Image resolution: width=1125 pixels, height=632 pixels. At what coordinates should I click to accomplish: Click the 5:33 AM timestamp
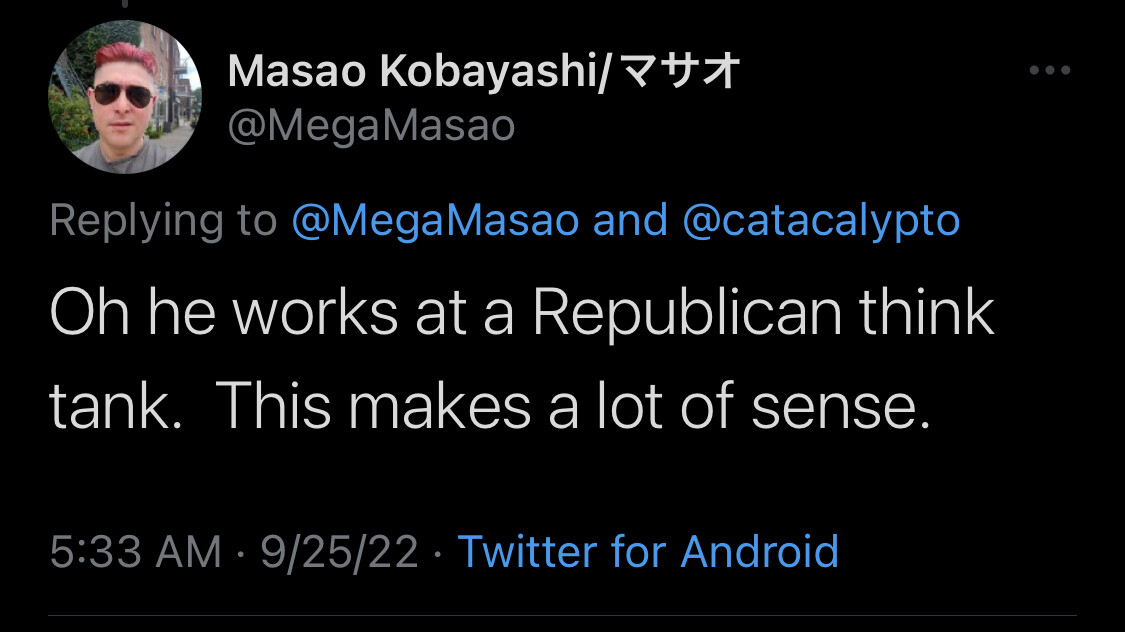(135, 551)
